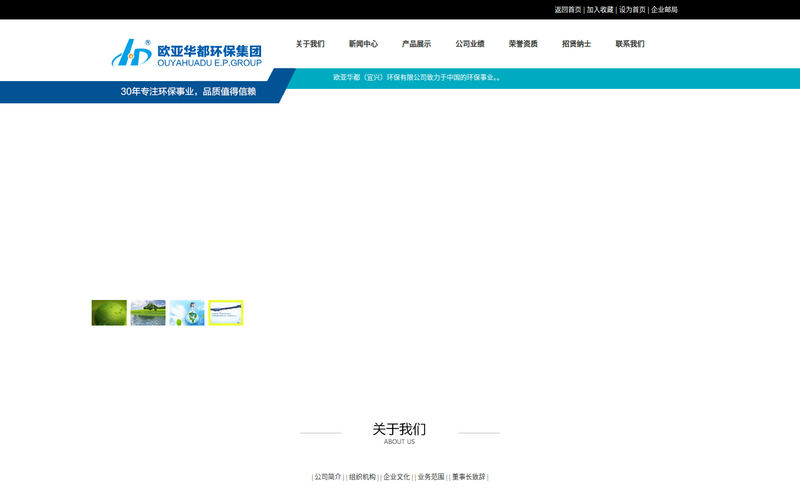Open the 公司业绩 navigation menu
Viewport: 800px width, 500px height.
click(470, 44)
